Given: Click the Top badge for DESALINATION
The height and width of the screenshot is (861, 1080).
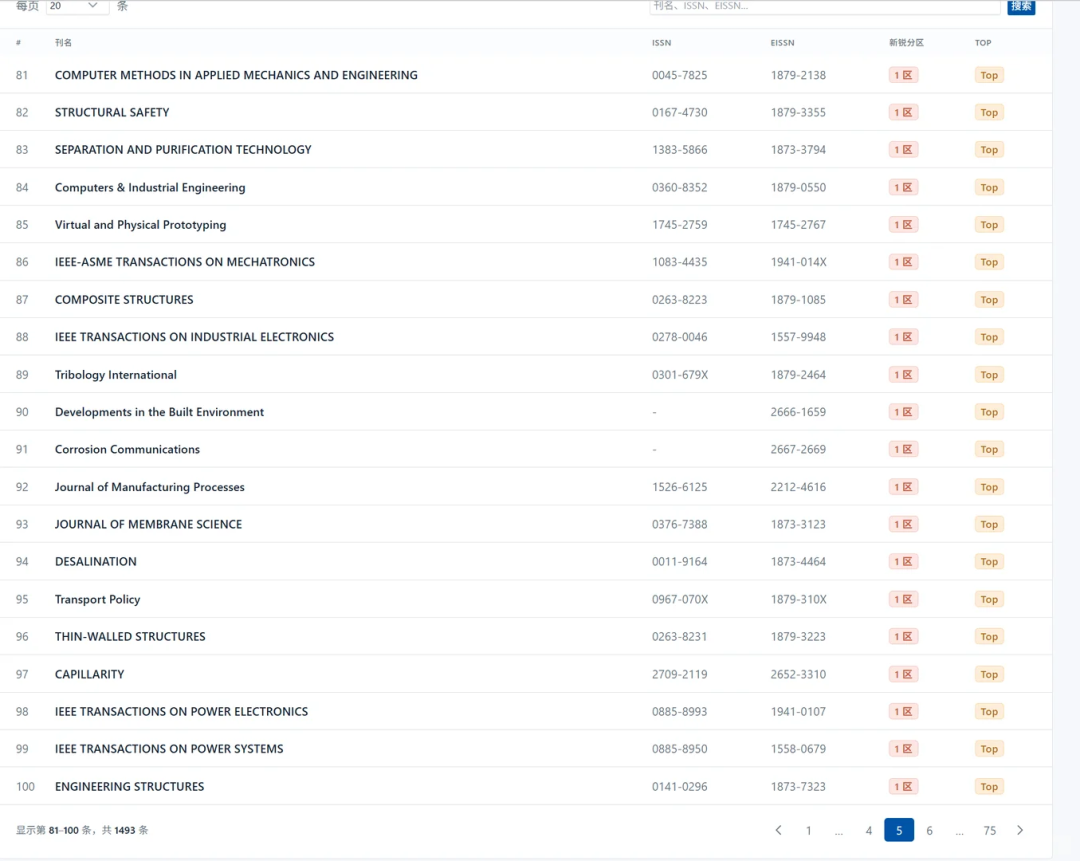Looking at the screenshot, I should [989, 561].
